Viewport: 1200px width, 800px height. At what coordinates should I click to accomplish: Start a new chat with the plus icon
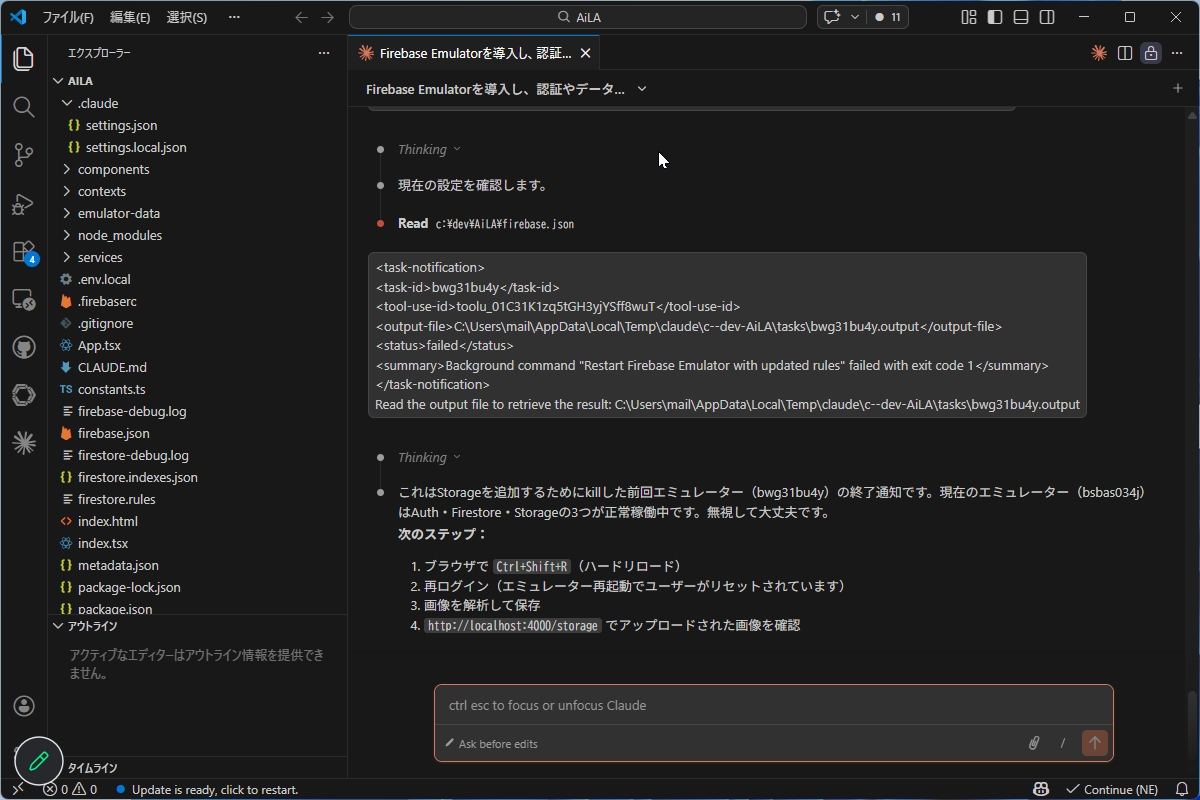coord(1178,88)
